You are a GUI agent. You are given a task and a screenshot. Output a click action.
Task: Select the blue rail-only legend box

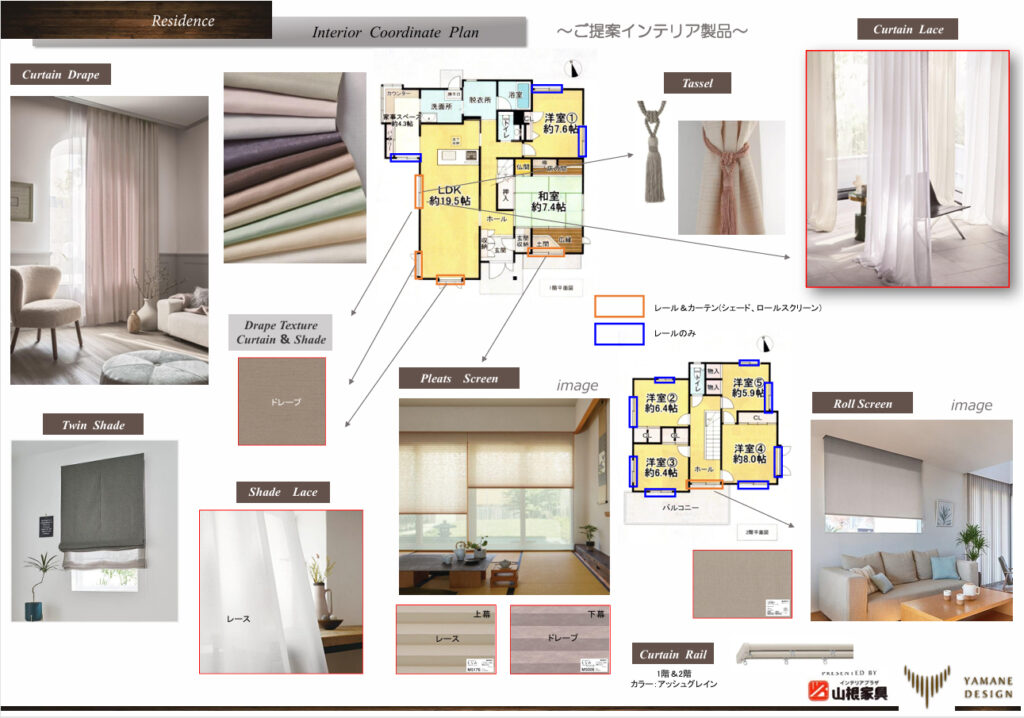pyautogui.click(x=619, y=333)
